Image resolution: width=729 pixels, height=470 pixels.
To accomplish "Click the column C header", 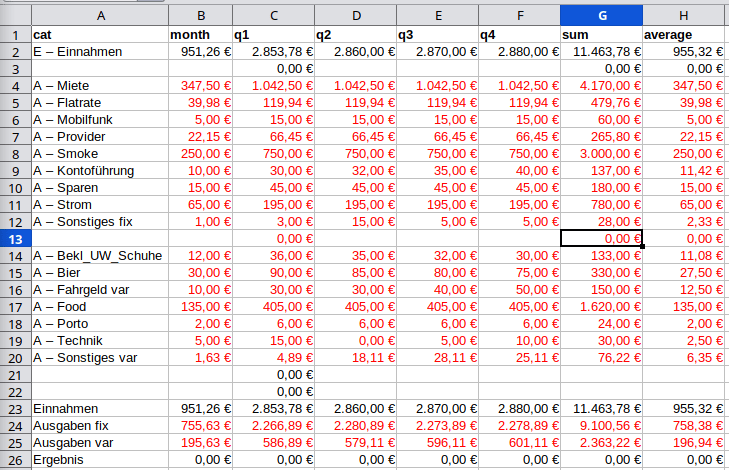I will pyautogui.click(x=273, y=15).
